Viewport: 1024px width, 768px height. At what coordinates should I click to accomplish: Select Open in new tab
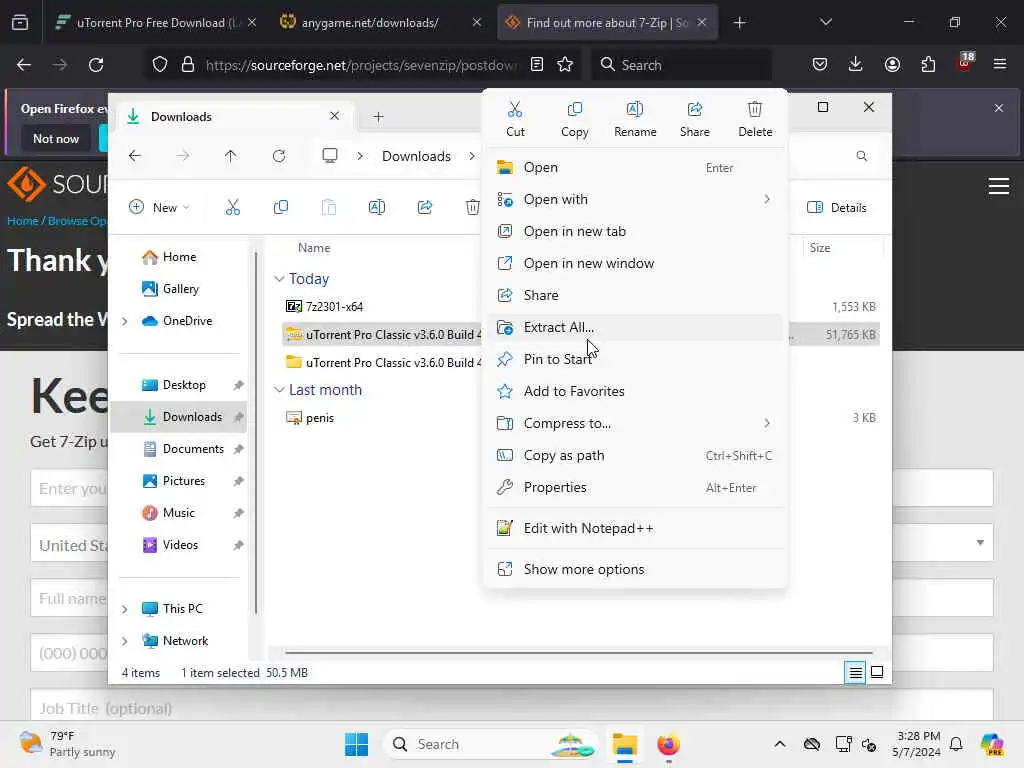635,231
